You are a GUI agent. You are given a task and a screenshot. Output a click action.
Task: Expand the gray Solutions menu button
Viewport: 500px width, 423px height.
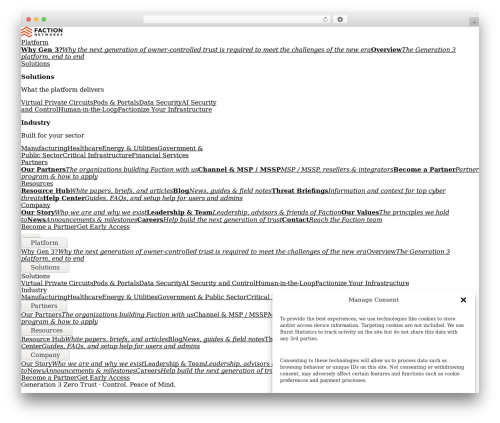click(x=45, y=267)
